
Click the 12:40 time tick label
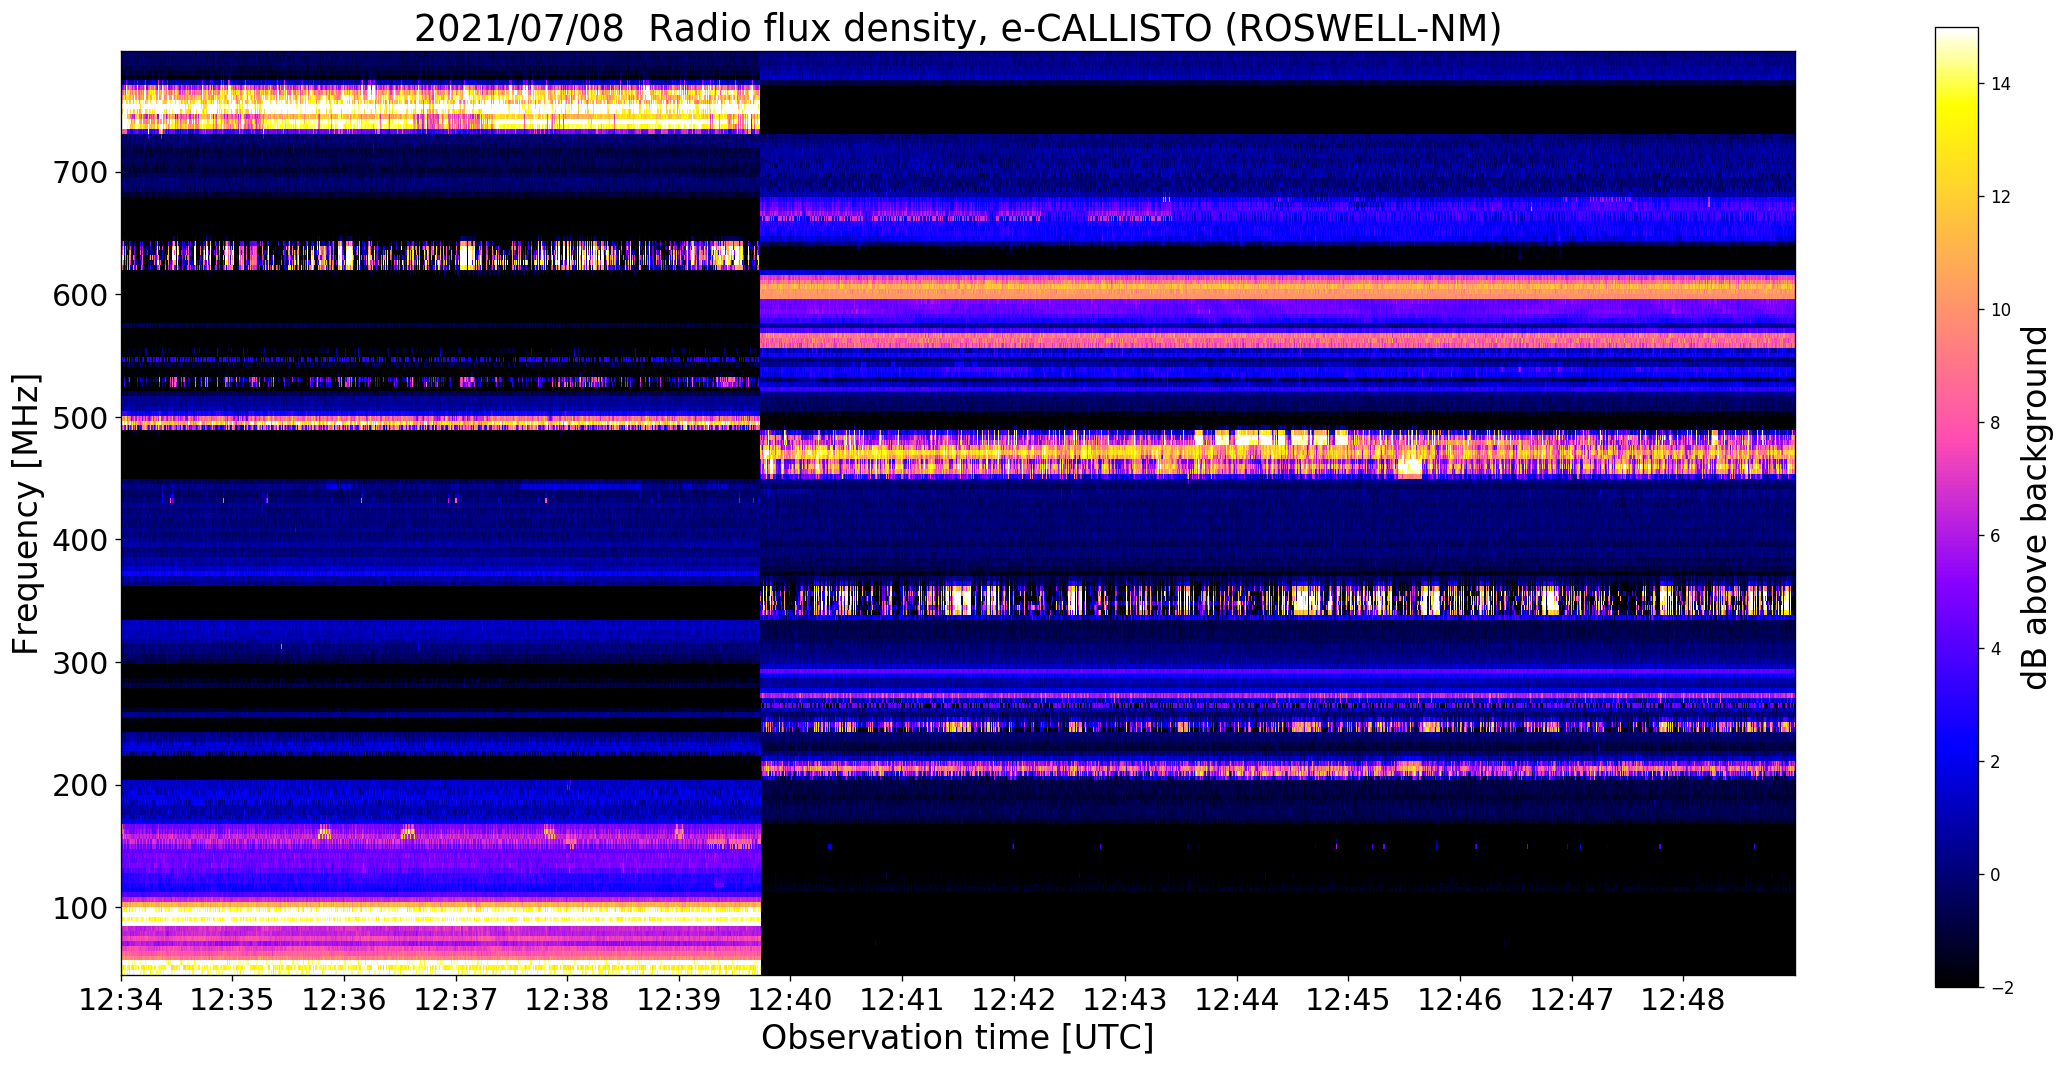pos(791,999)
